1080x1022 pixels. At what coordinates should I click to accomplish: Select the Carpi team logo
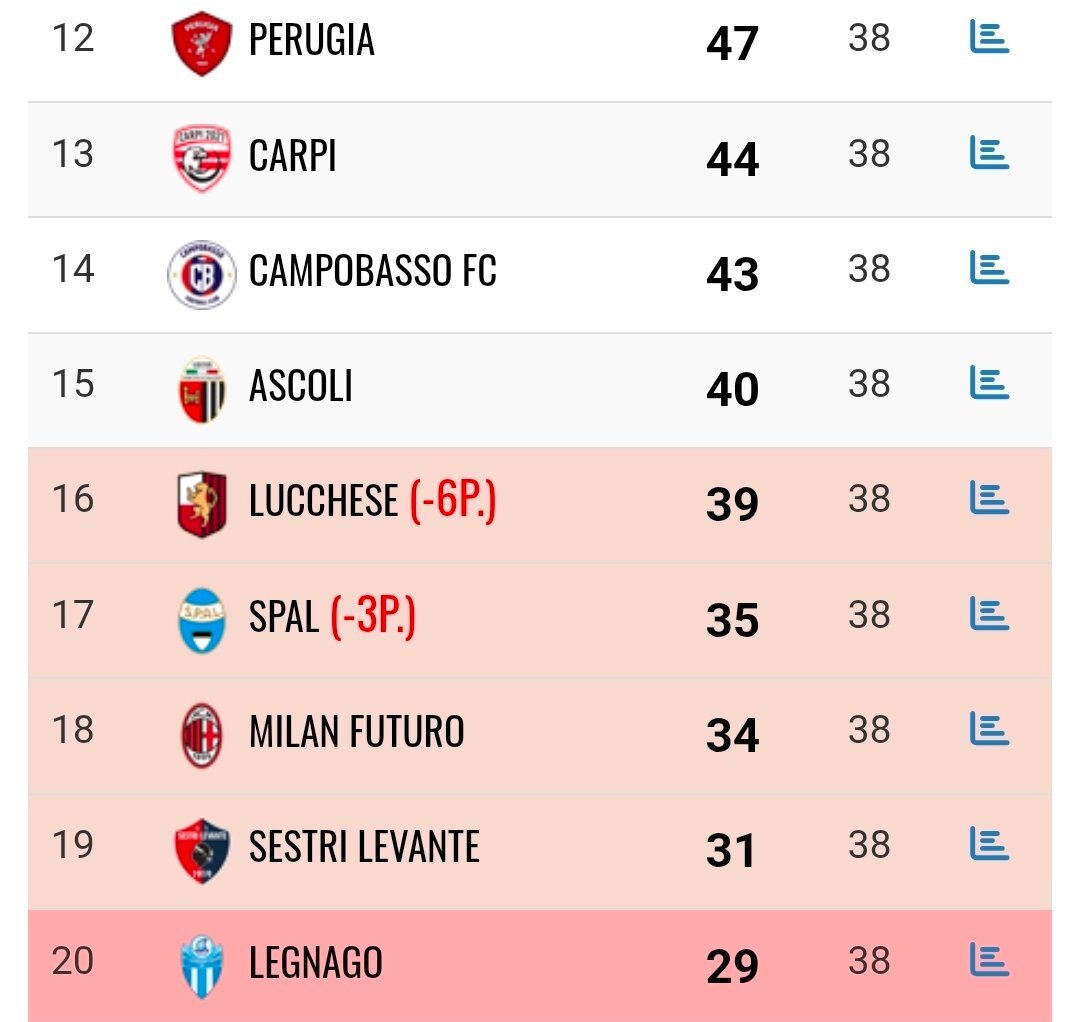[202, 158]
